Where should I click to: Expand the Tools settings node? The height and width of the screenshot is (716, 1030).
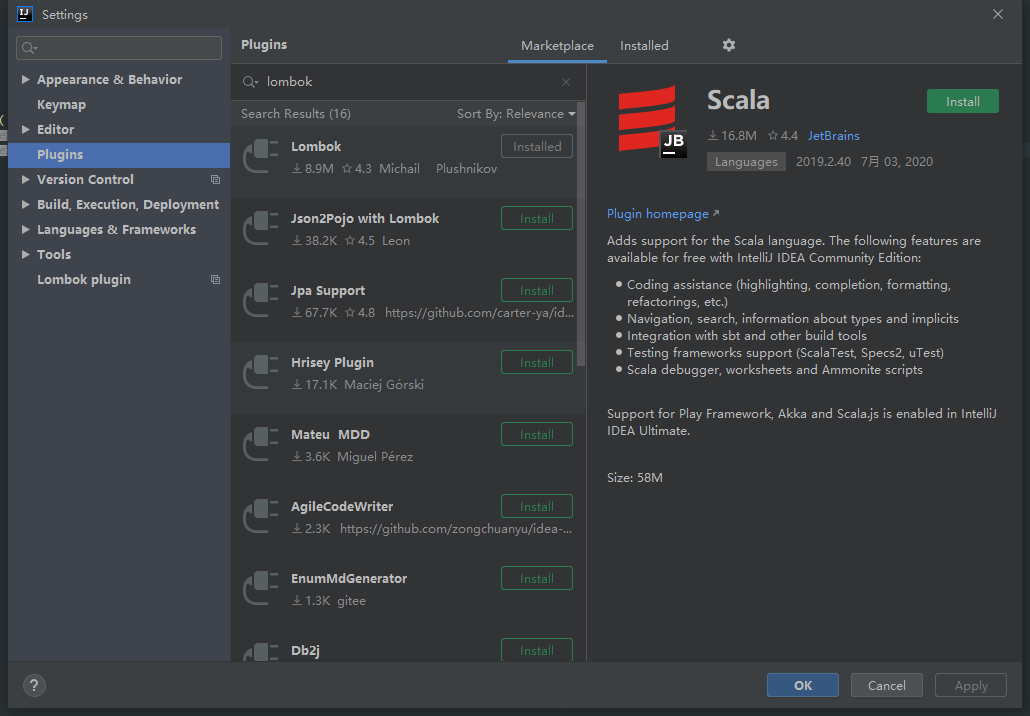click(x=26, y=254)
